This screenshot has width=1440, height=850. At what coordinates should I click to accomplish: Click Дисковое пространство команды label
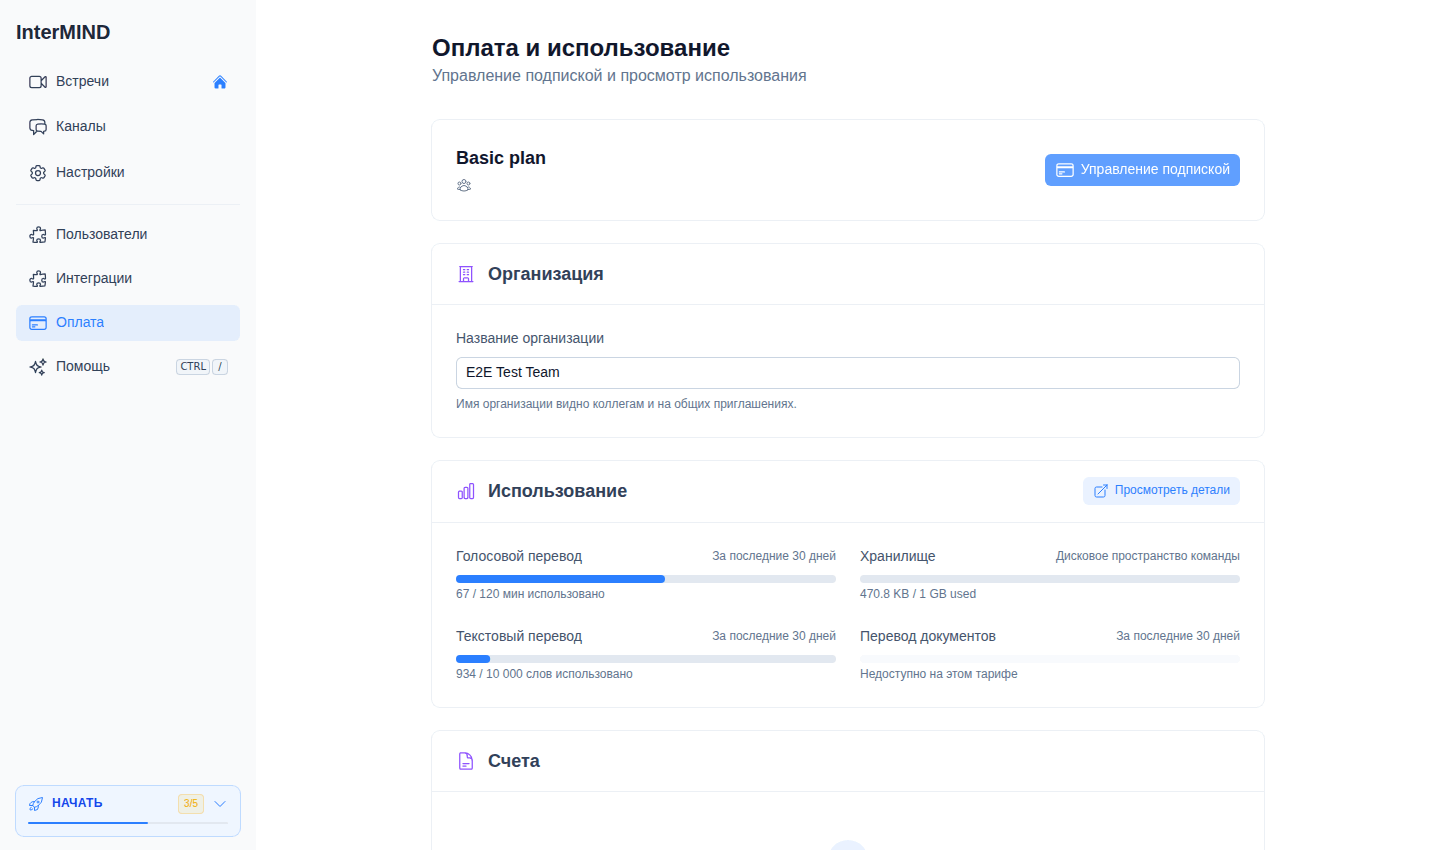tap(1148, 556)
